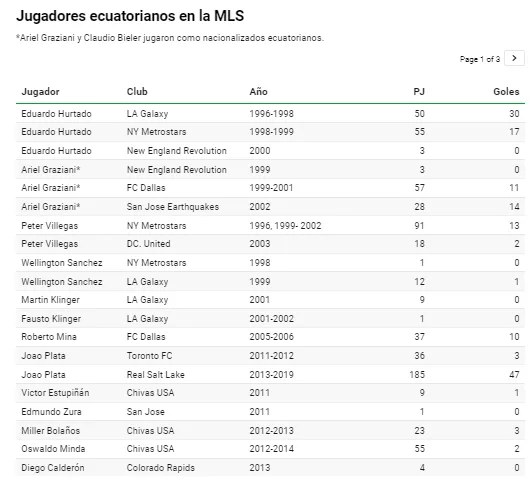This screenshot has height=482, width=532.
Task: Select Victor Estupiñán Chivas USA row
Action: (270, 393)
